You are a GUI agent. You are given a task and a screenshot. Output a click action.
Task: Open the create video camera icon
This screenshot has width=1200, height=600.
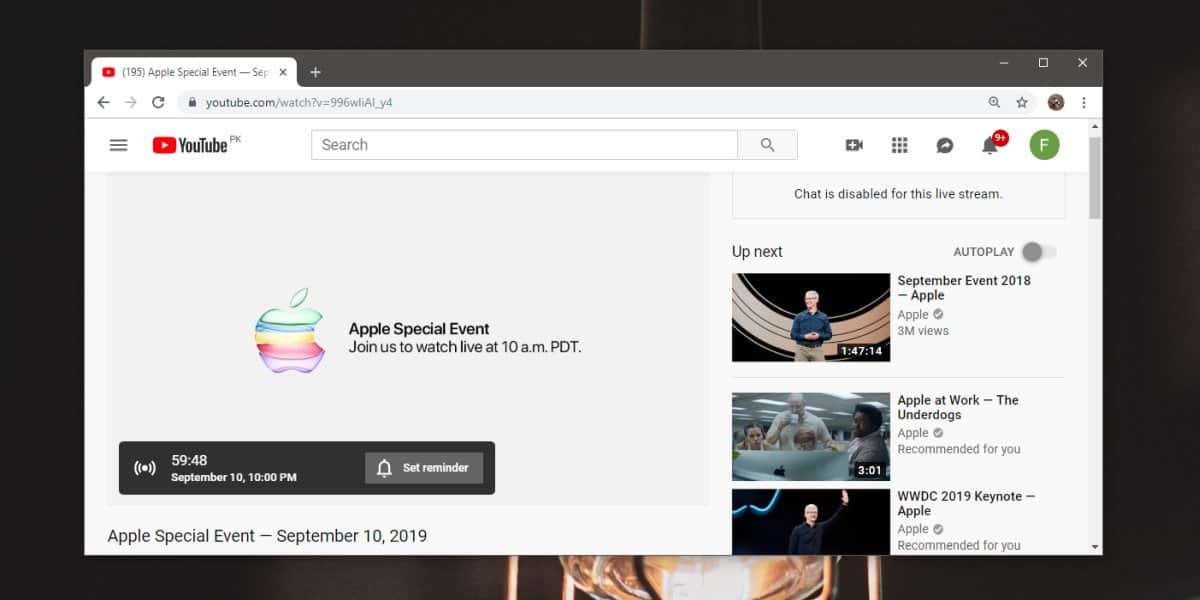[x=854, y=145]
